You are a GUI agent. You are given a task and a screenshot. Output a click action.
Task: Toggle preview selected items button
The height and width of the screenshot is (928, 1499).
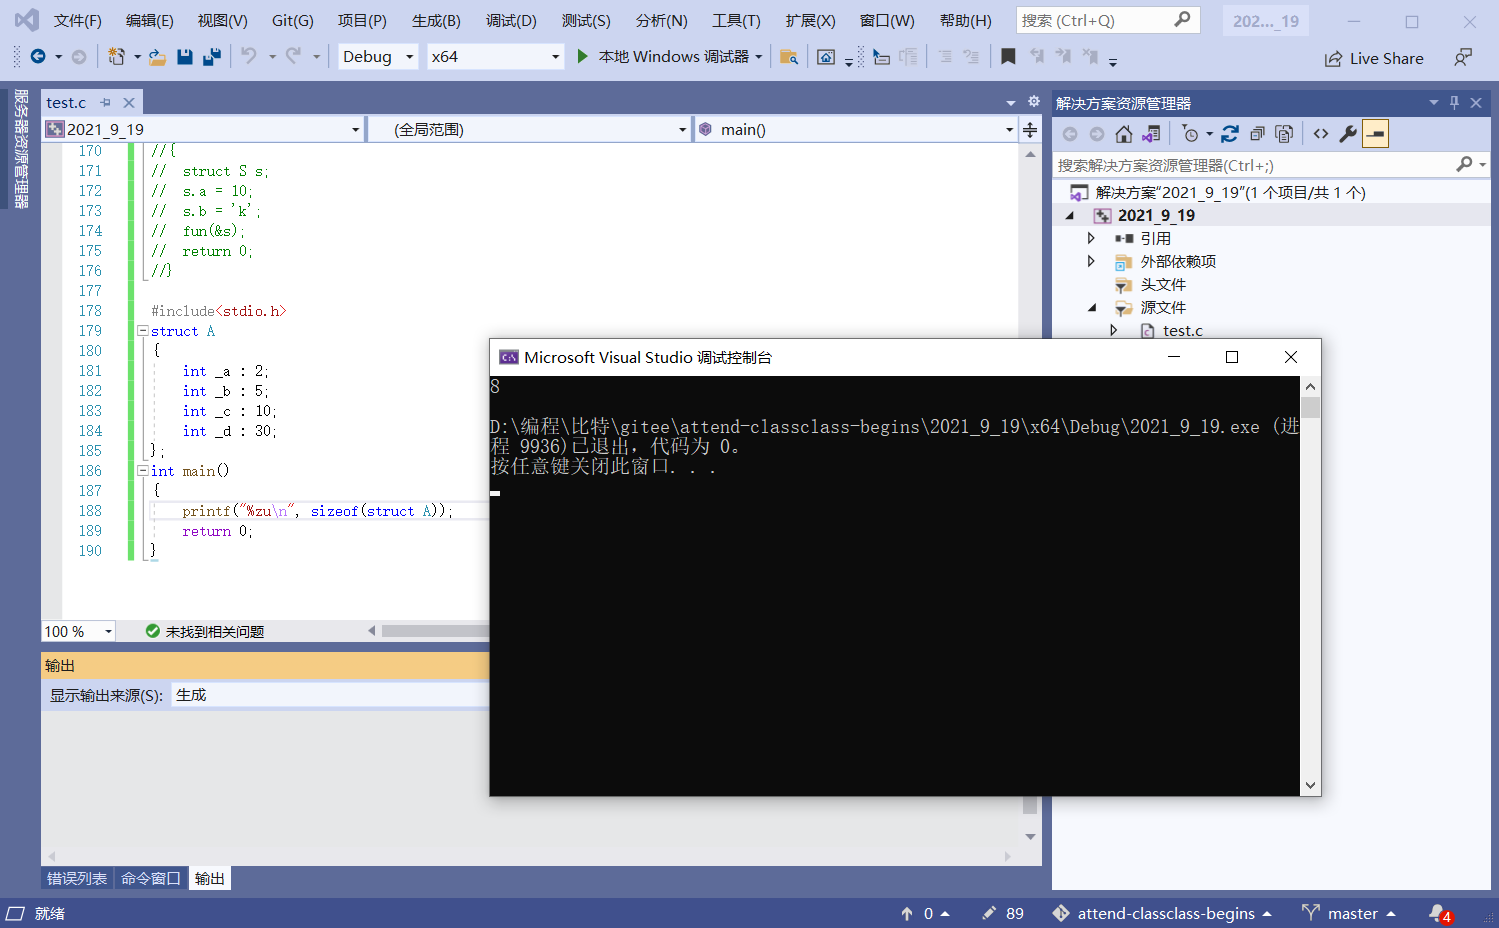[1376, 134]
